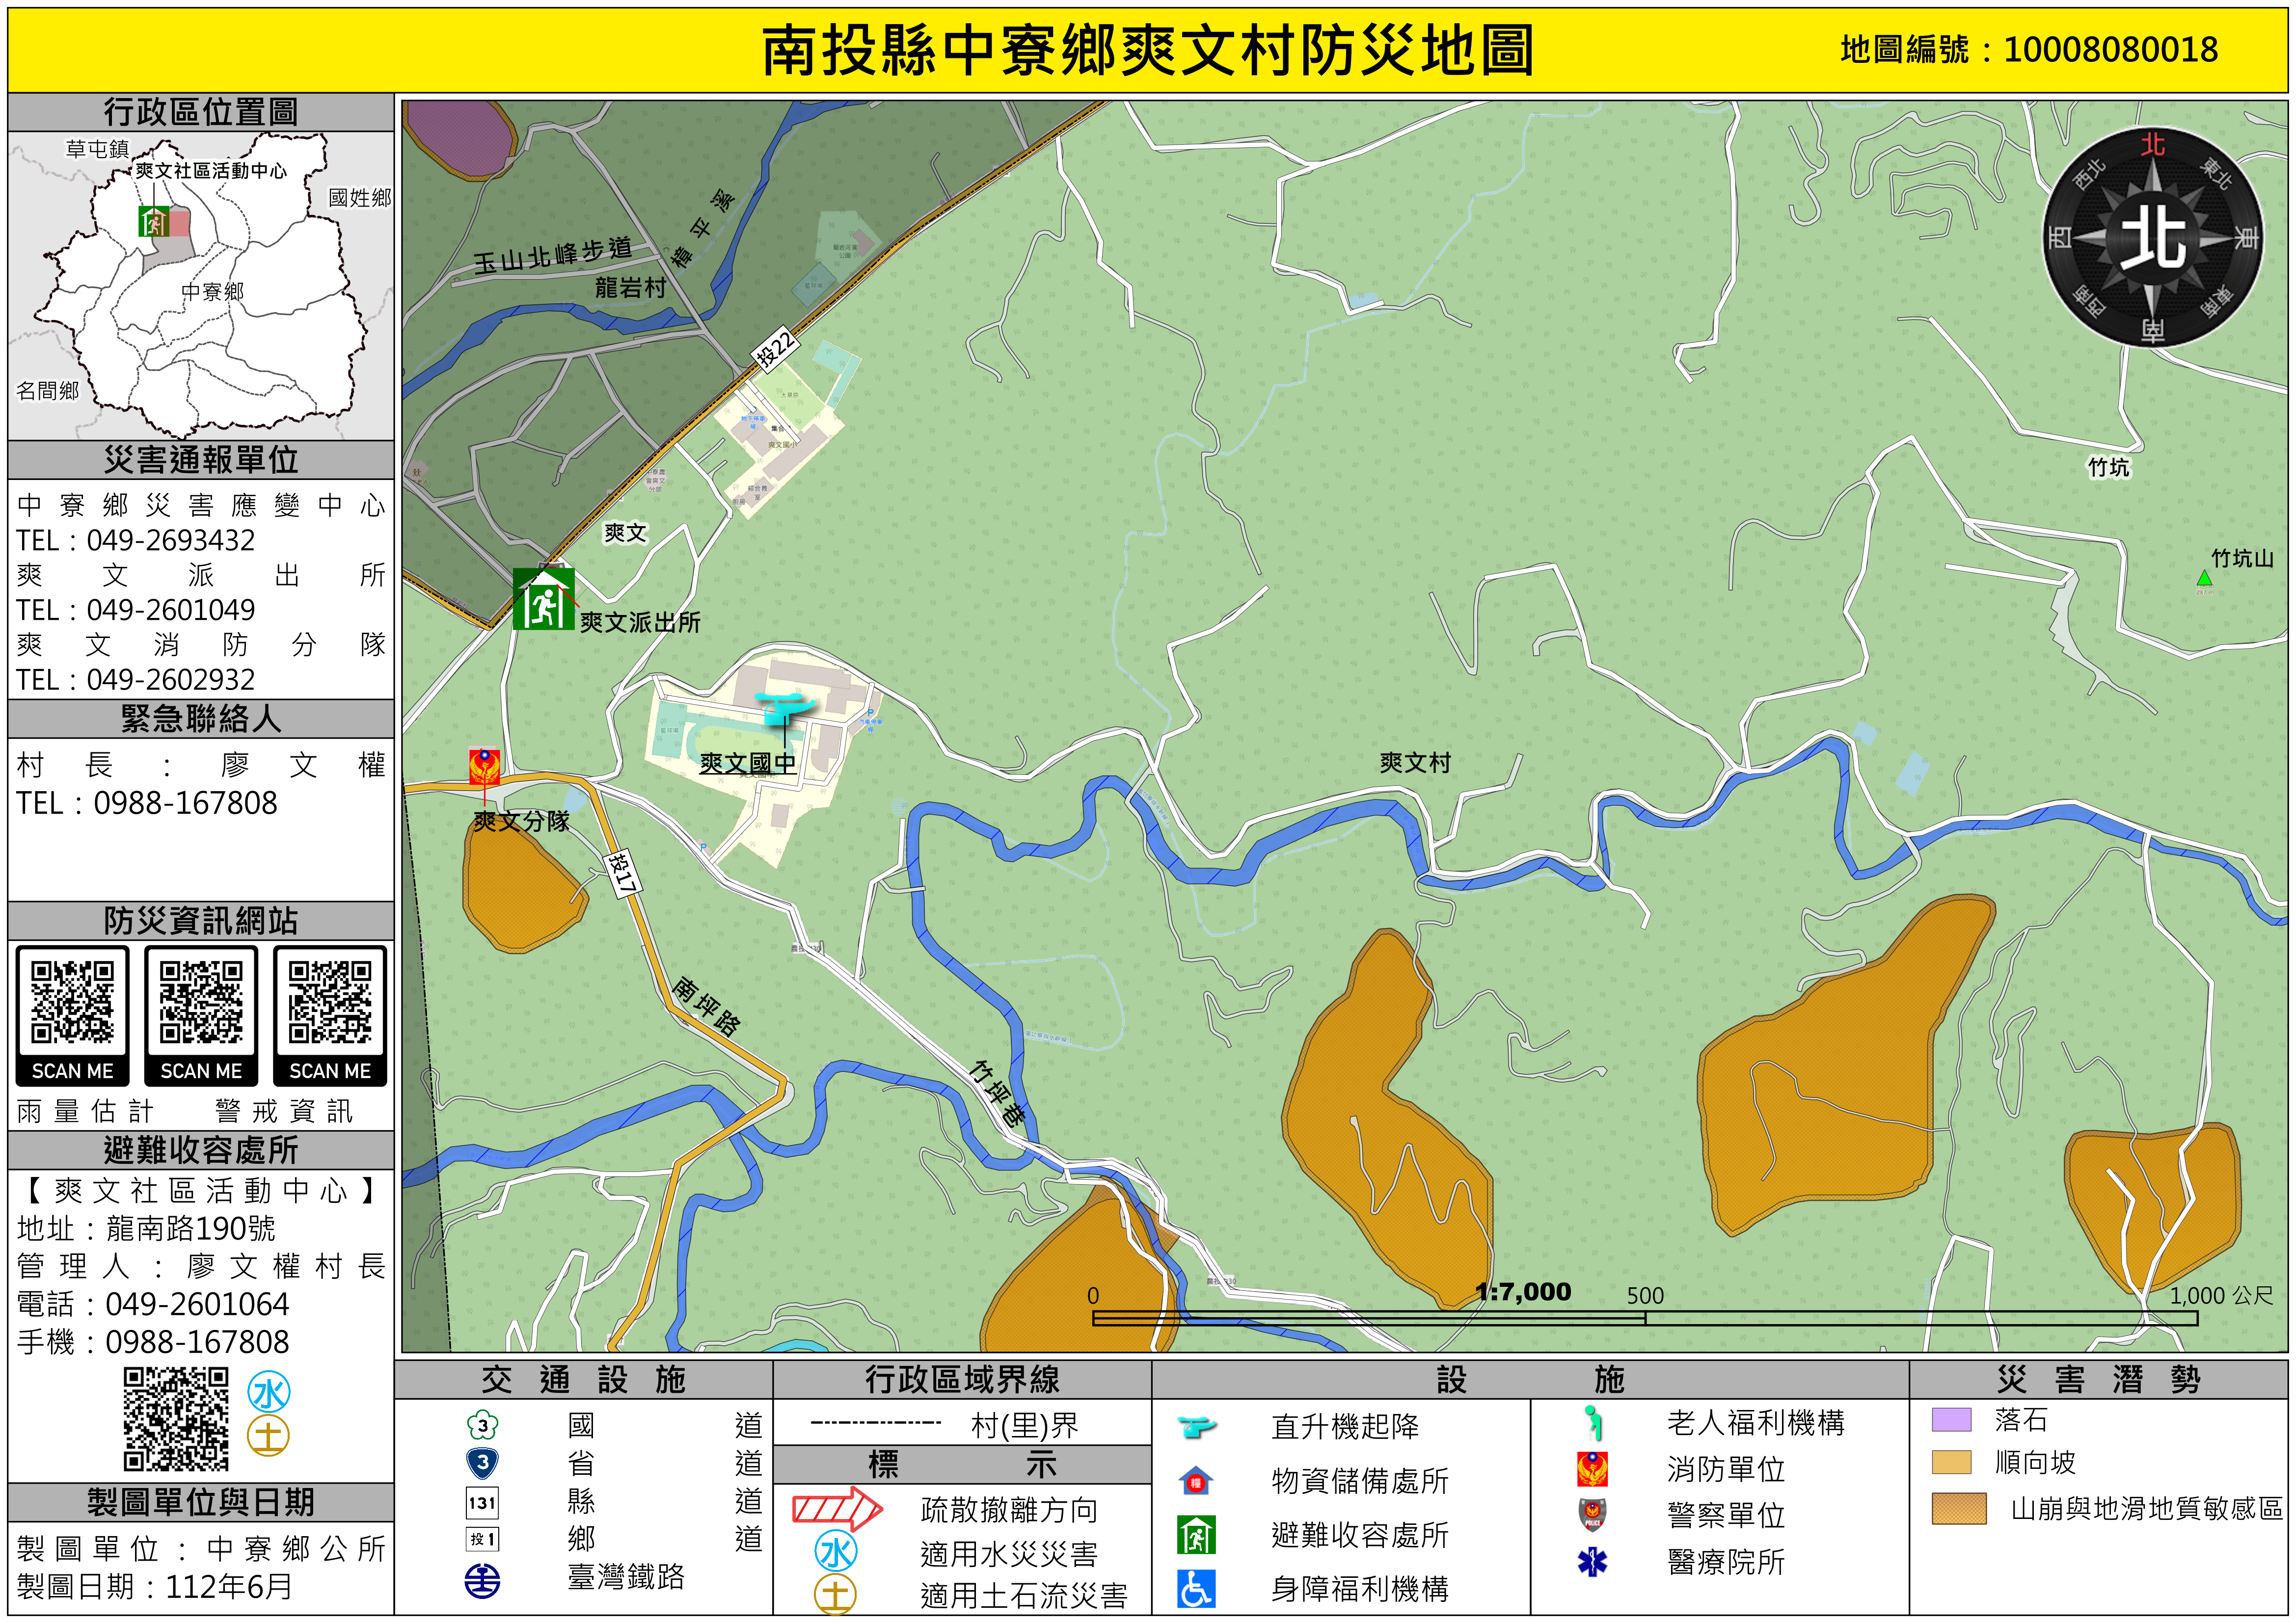2296x1623 pixels.
Task: Click the green evacuation shelter icon on map
Action: point(543,600)
